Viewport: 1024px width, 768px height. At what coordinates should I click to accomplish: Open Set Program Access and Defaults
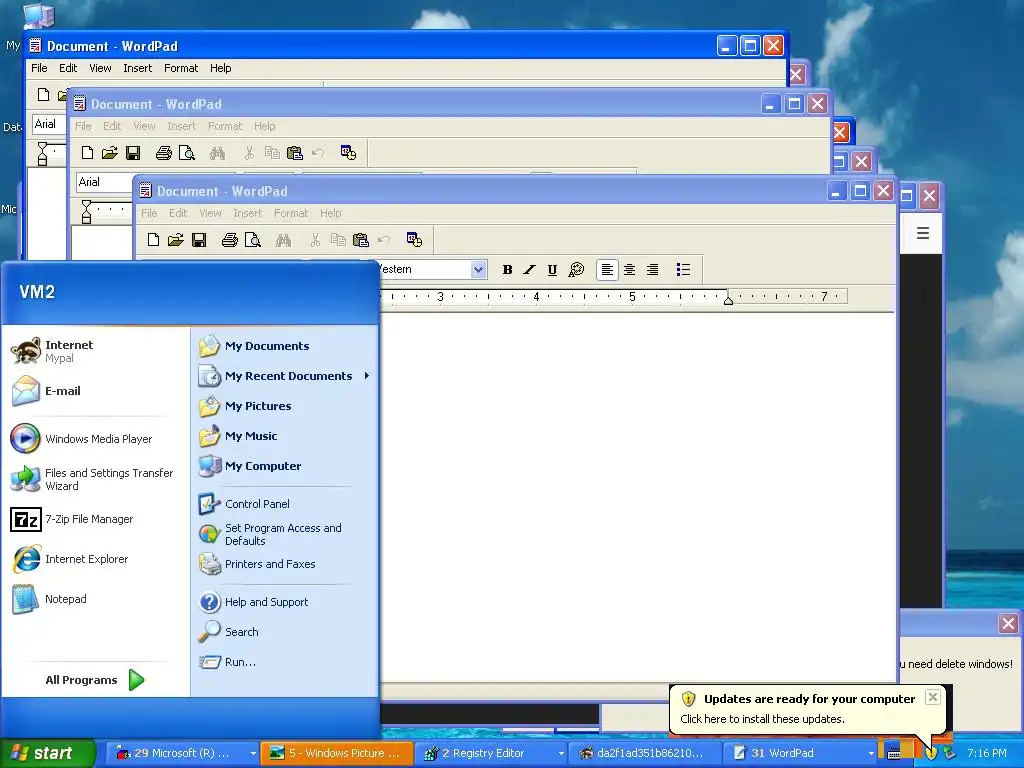[x=285, y=534]
